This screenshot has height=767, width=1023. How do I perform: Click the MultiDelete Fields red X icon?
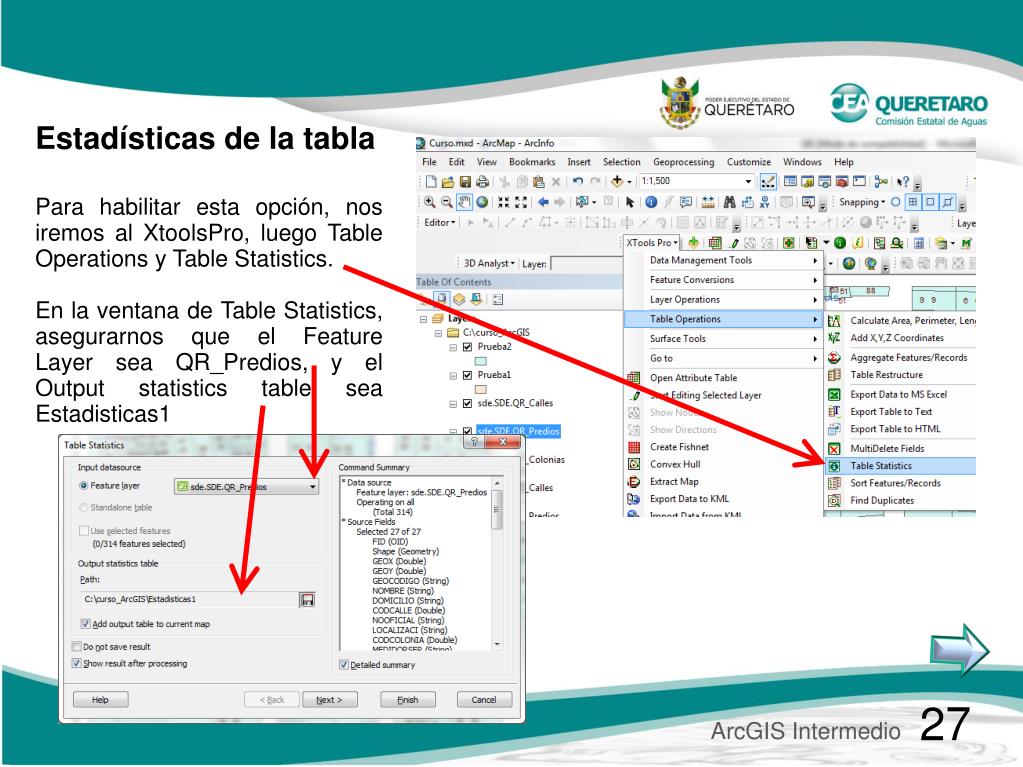pos(834,449)
